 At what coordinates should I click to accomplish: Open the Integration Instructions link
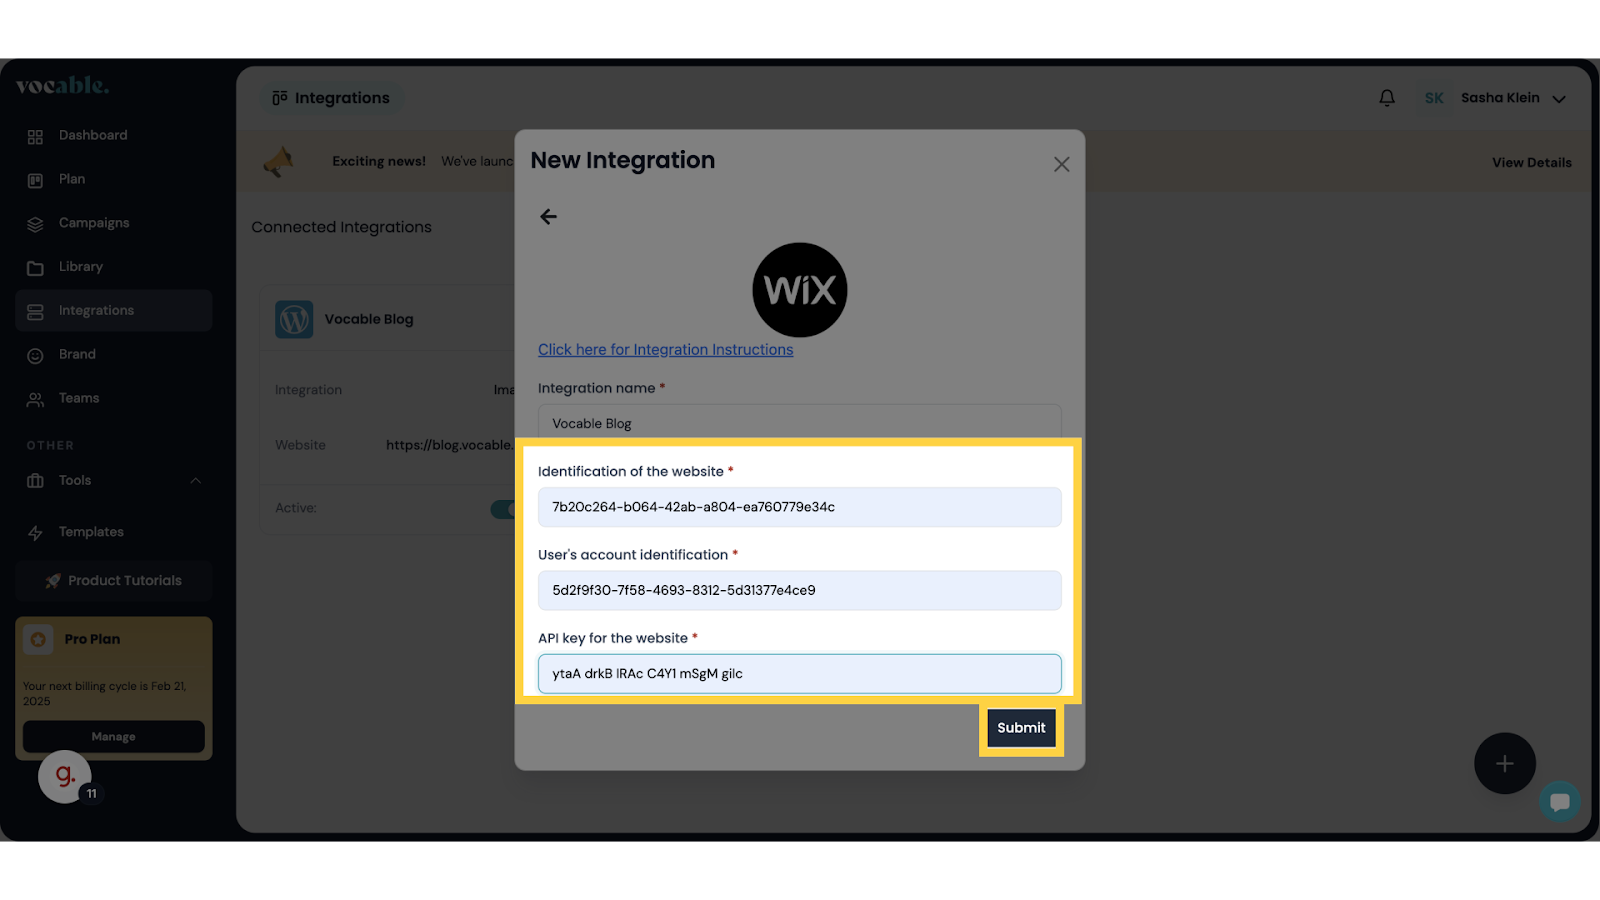pos(666,350)
